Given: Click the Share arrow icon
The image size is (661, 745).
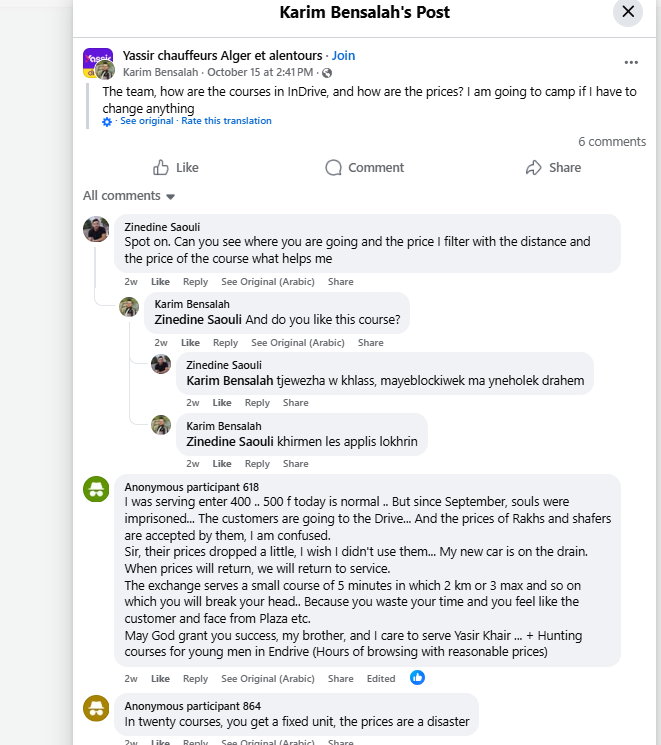Looking at the screenshot, I should 534,168.
